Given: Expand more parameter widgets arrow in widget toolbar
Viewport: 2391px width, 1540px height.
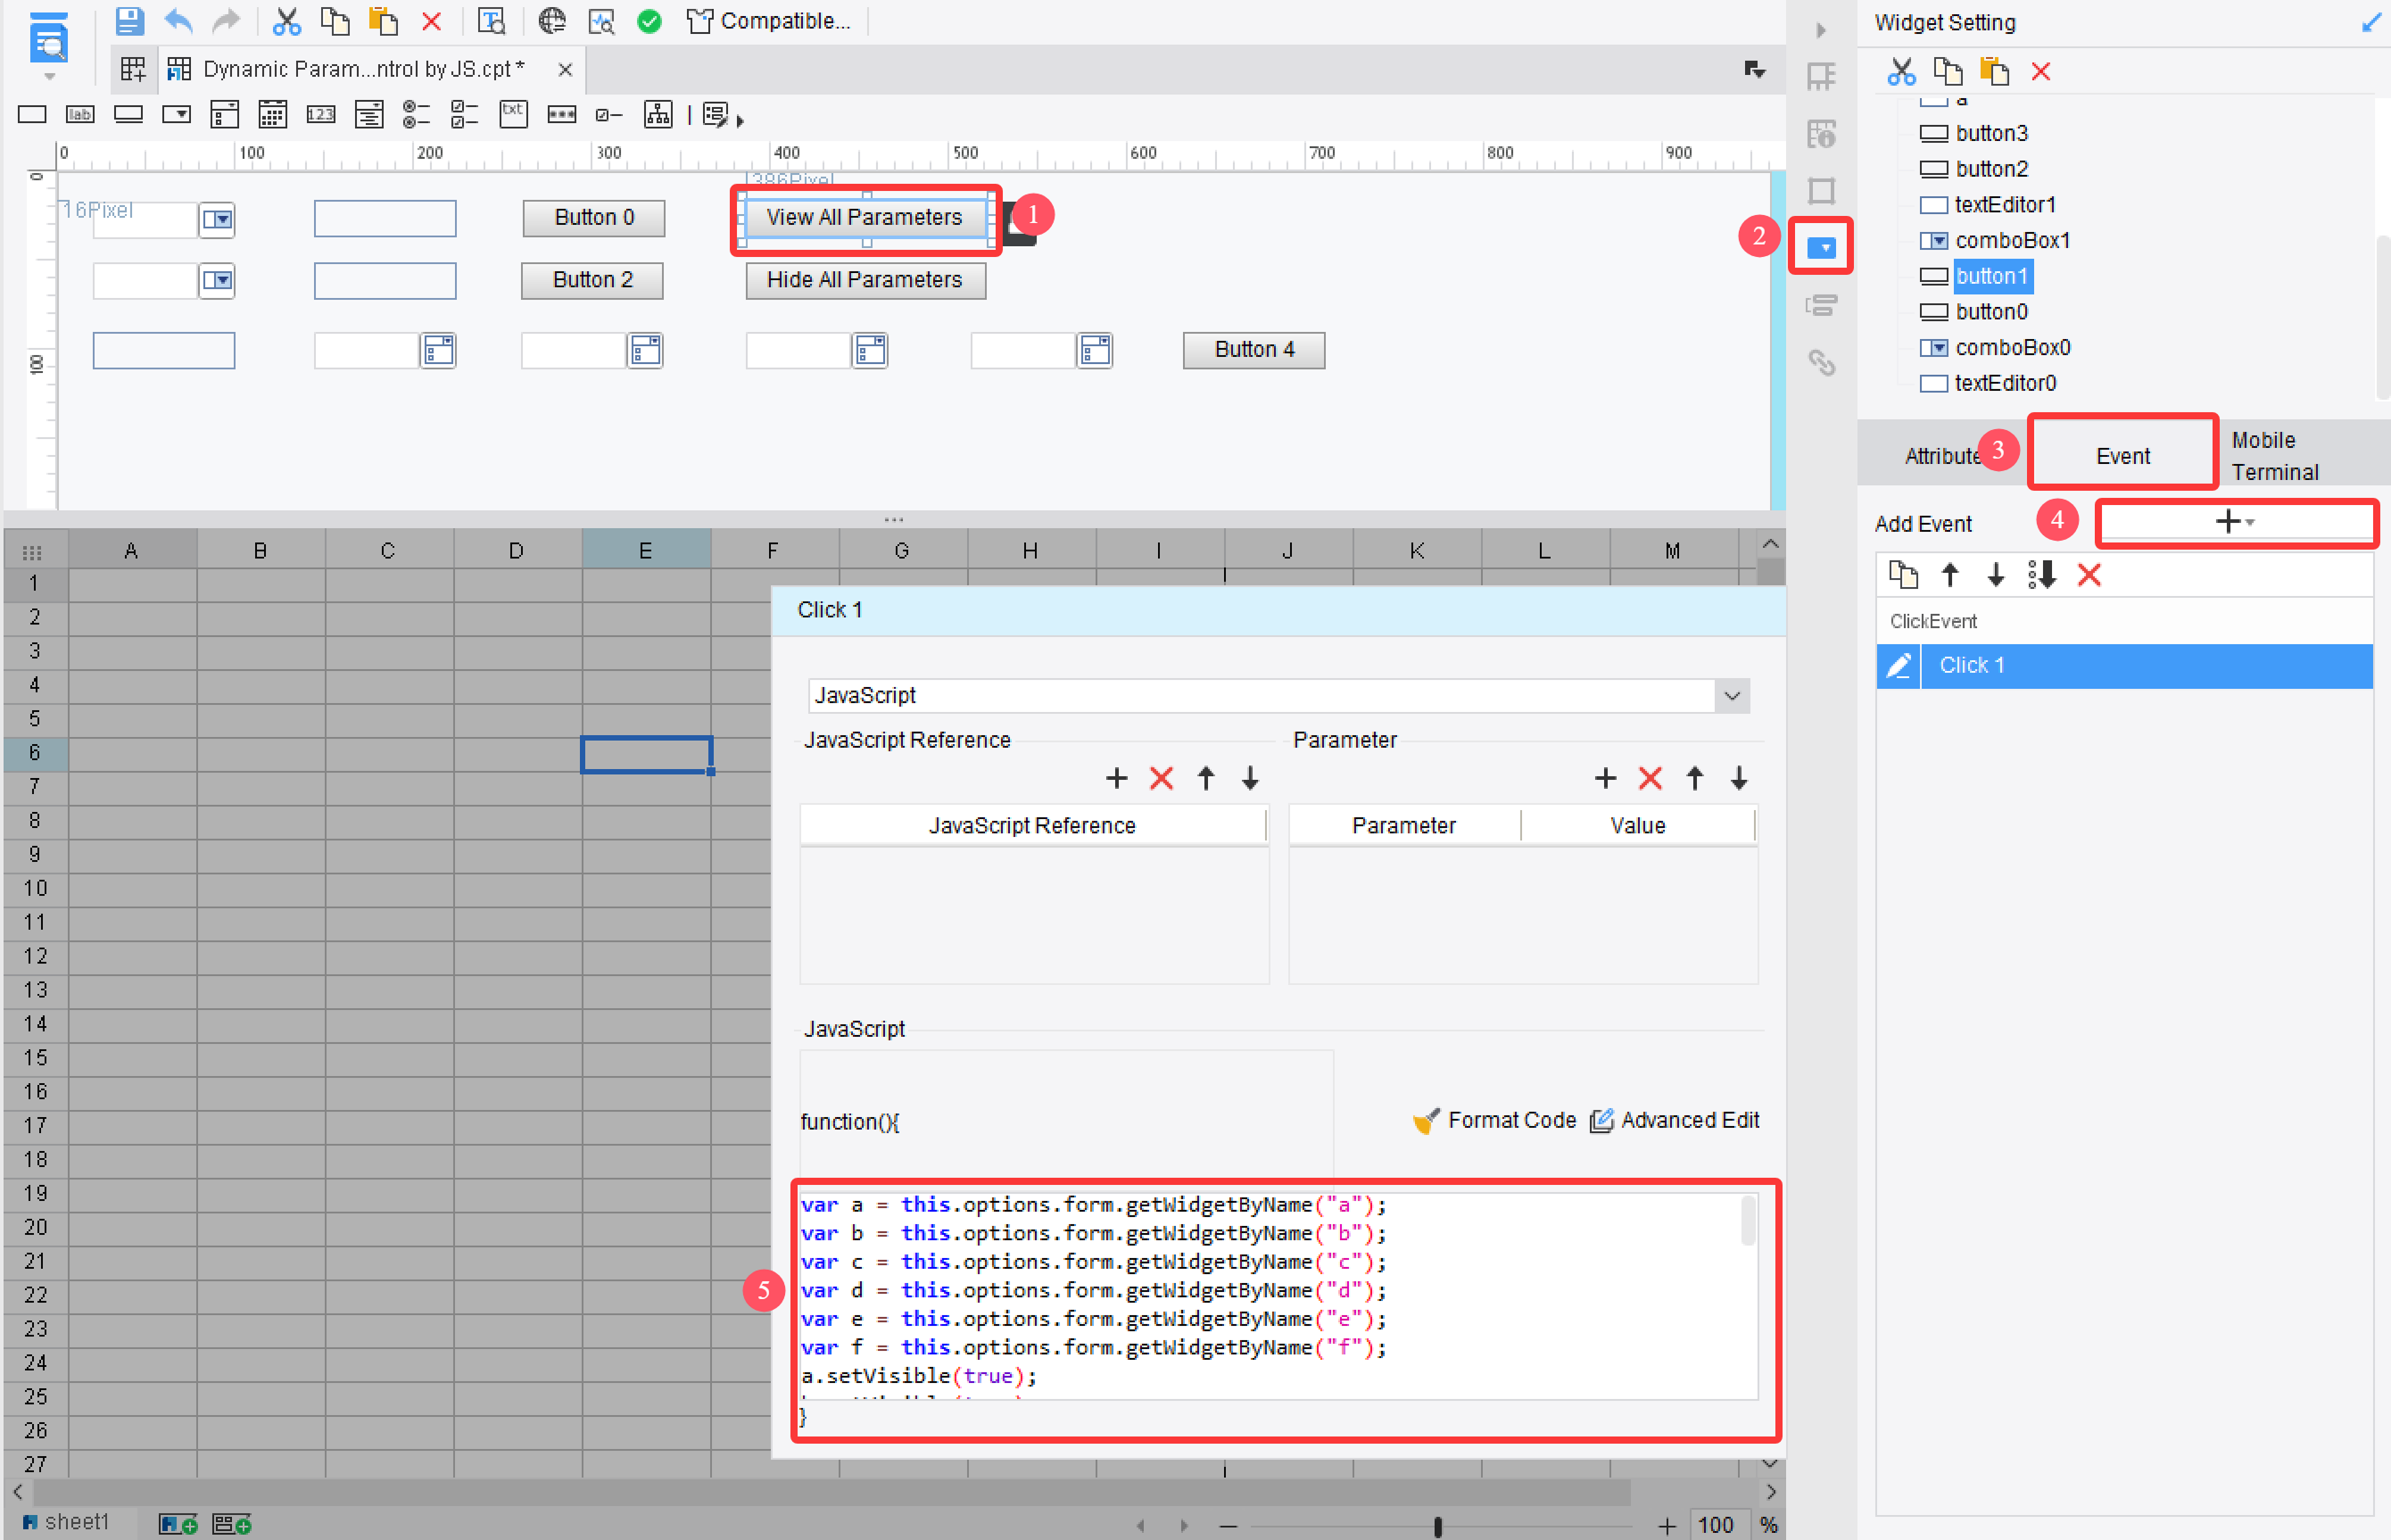Looking at the screenshot, I should [740, 121].
